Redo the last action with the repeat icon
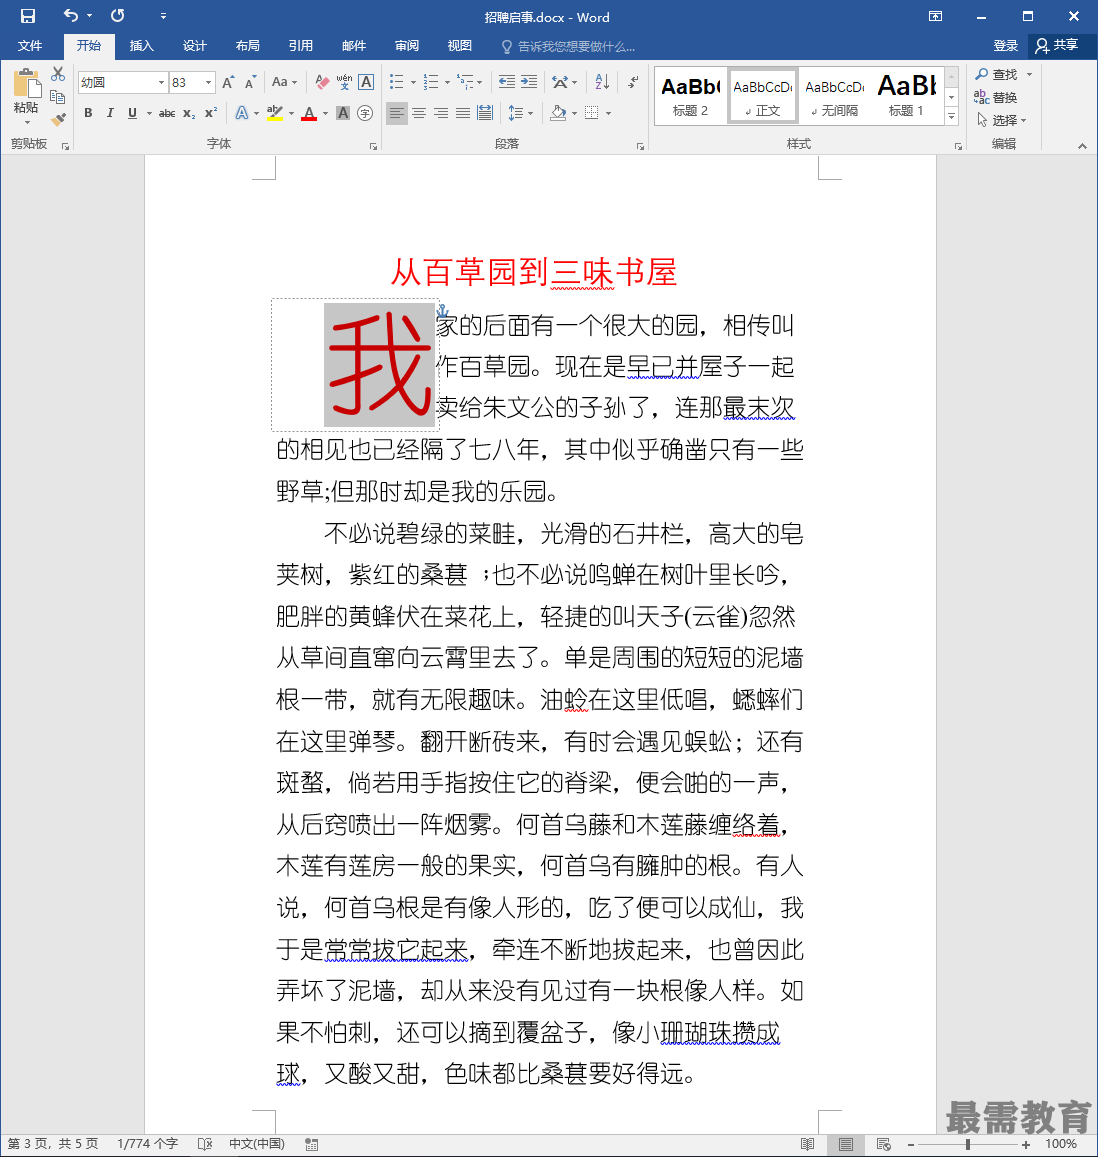Screen dimensions: 1098x1157 point(117,15)
